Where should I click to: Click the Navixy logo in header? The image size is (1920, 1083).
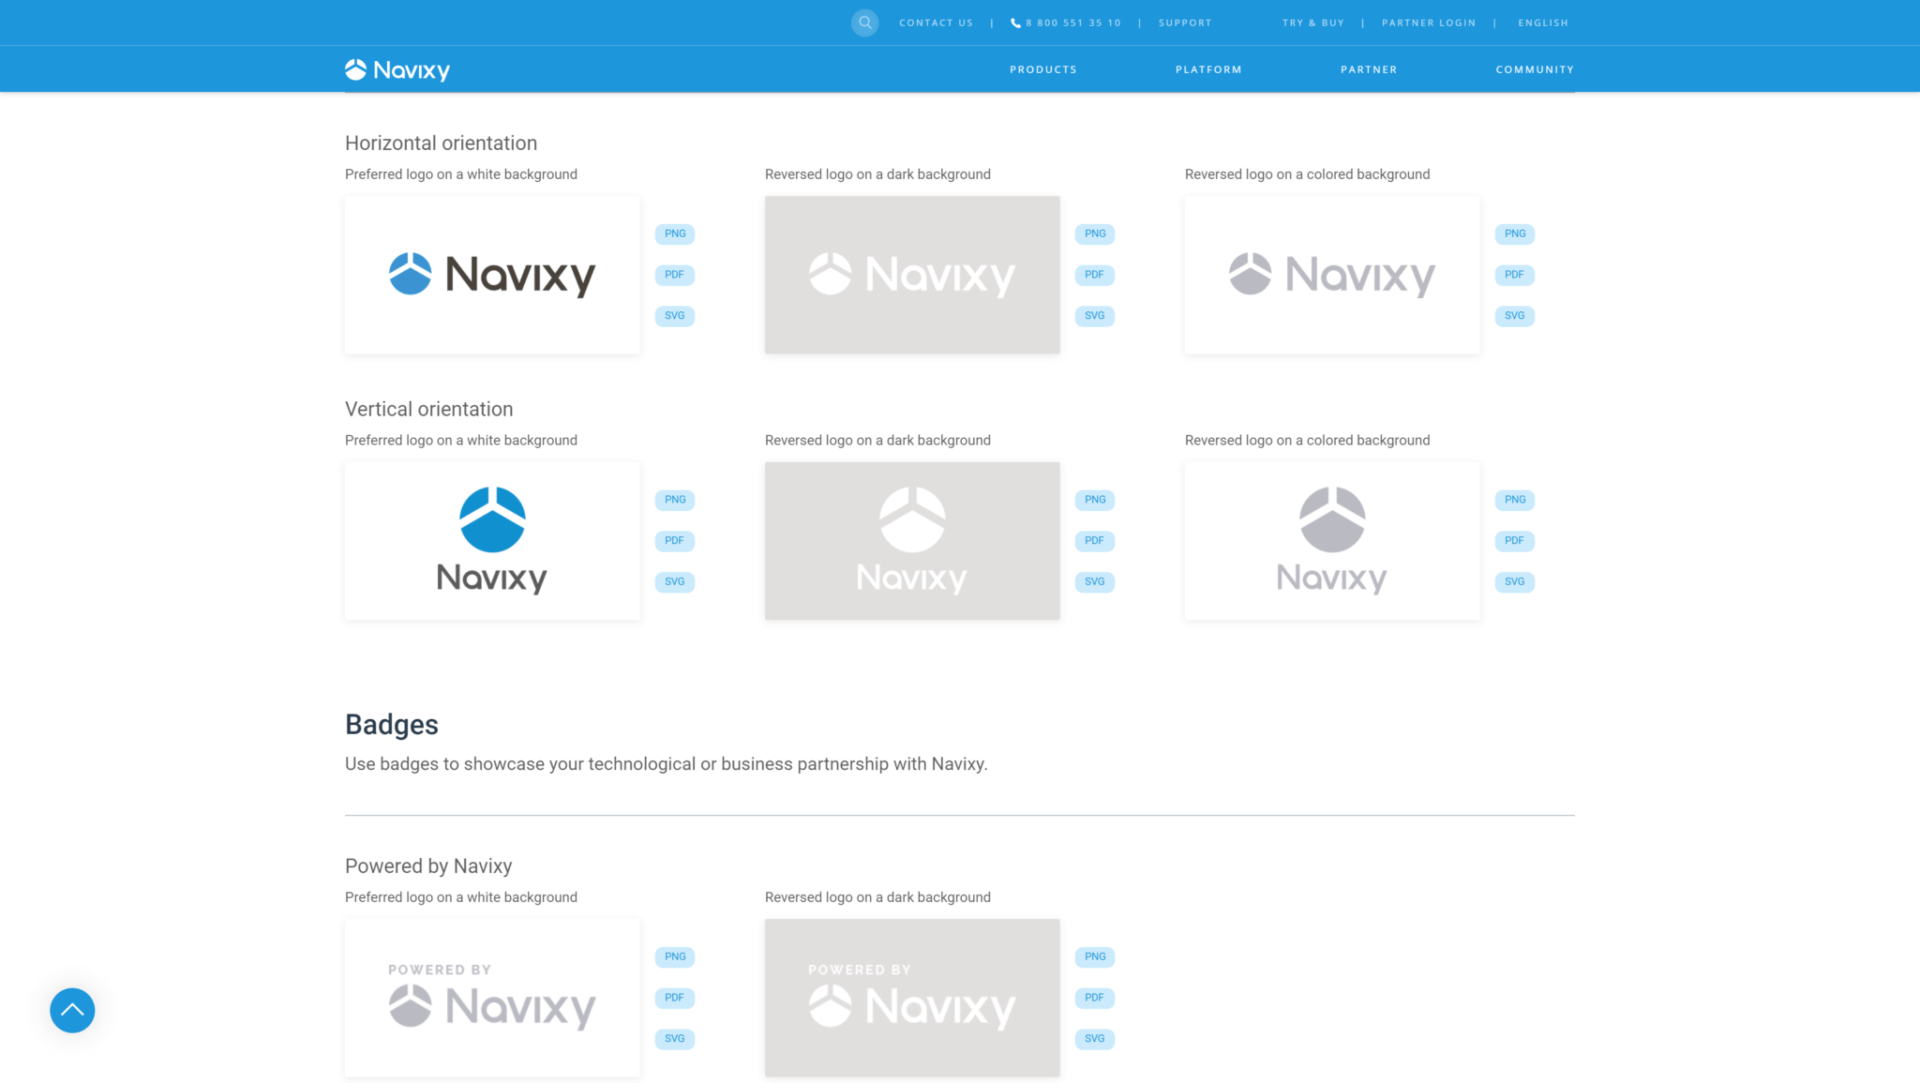pos(397,70)
